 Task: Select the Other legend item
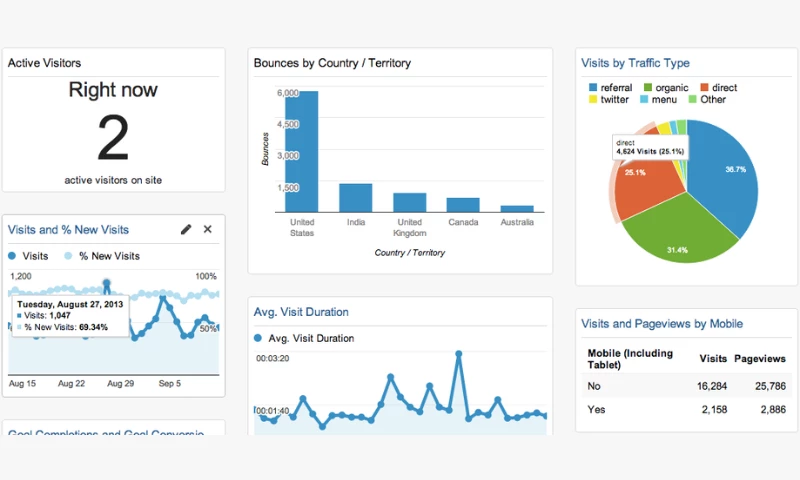pos(706,100)
